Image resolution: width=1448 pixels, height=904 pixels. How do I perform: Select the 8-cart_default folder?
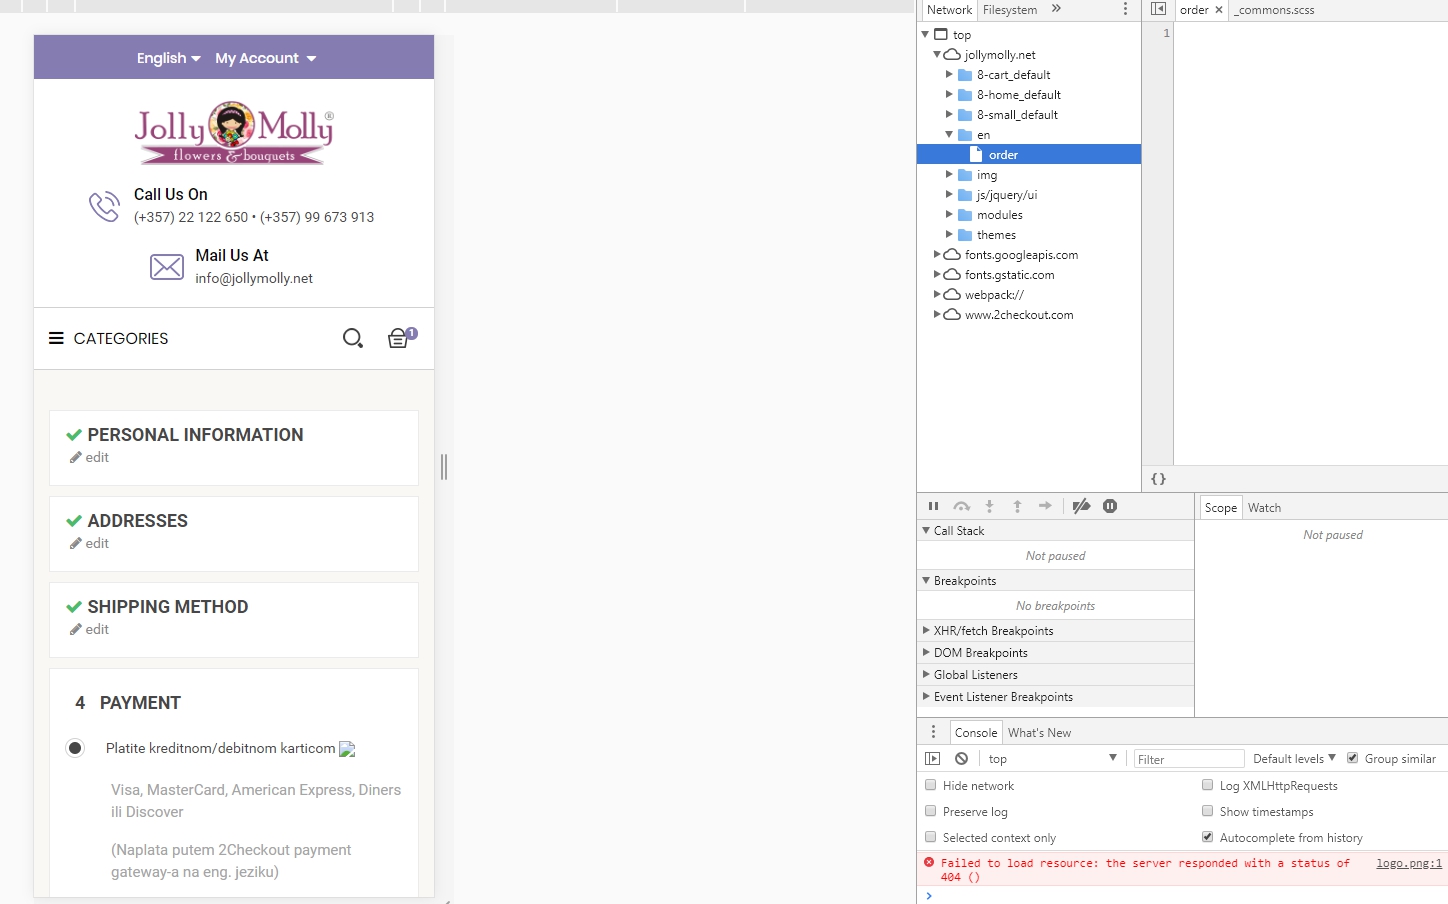coord(1013,75)
